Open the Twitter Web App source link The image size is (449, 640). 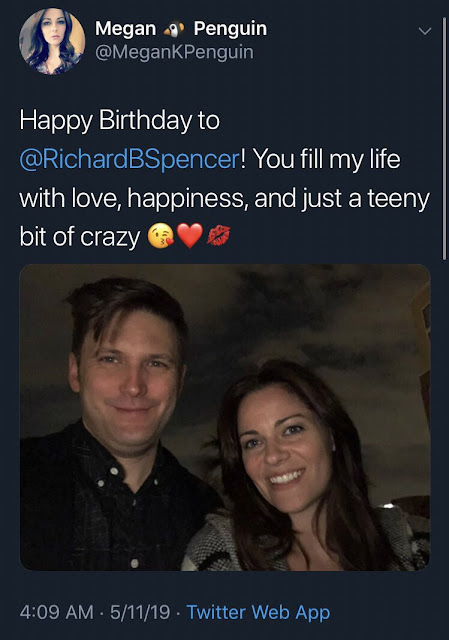(x=258, y=612)
